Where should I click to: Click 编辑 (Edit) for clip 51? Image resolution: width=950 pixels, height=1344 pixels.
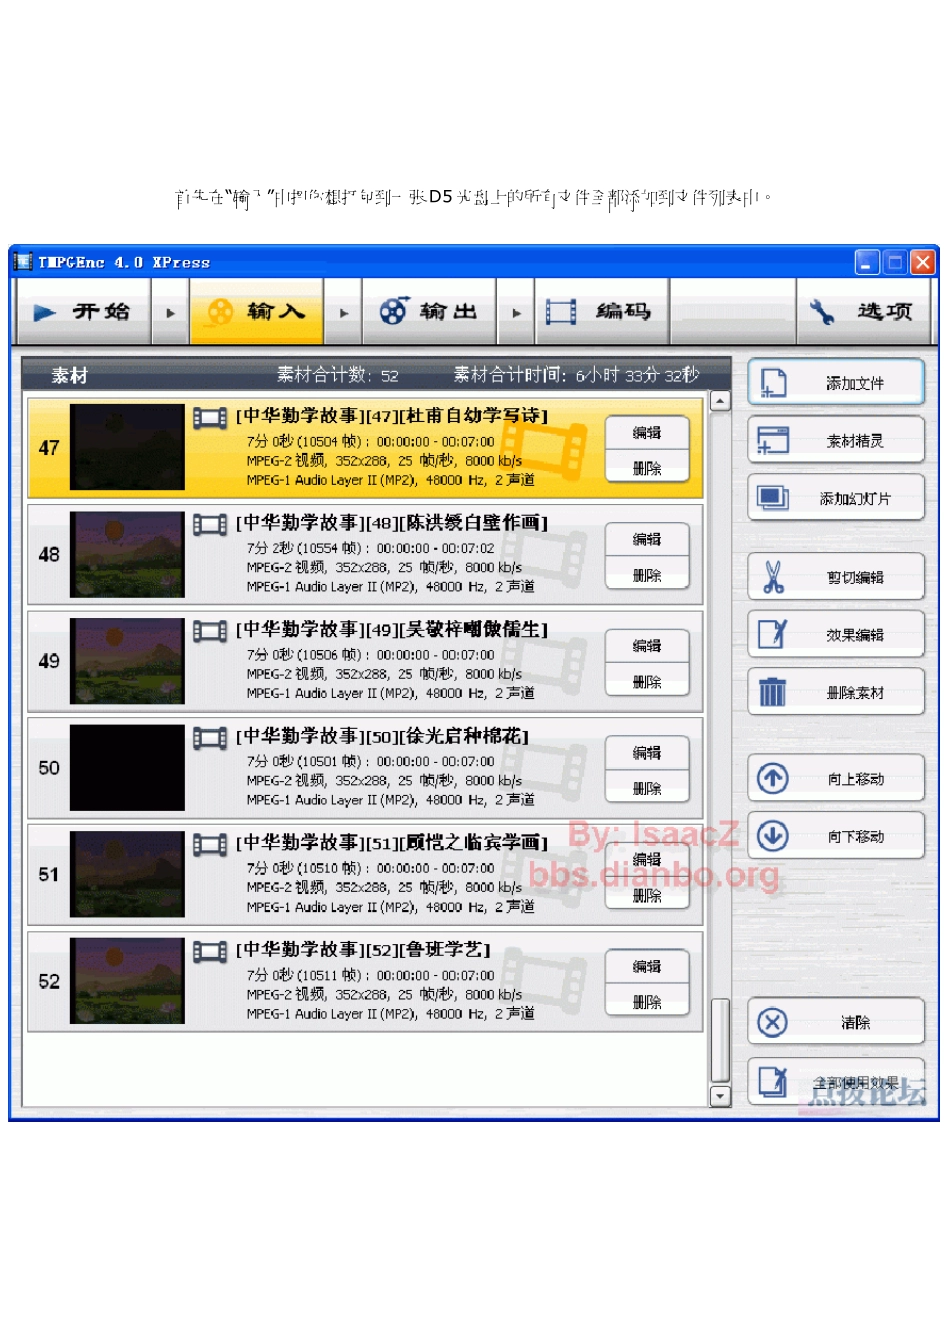[647, 860]
